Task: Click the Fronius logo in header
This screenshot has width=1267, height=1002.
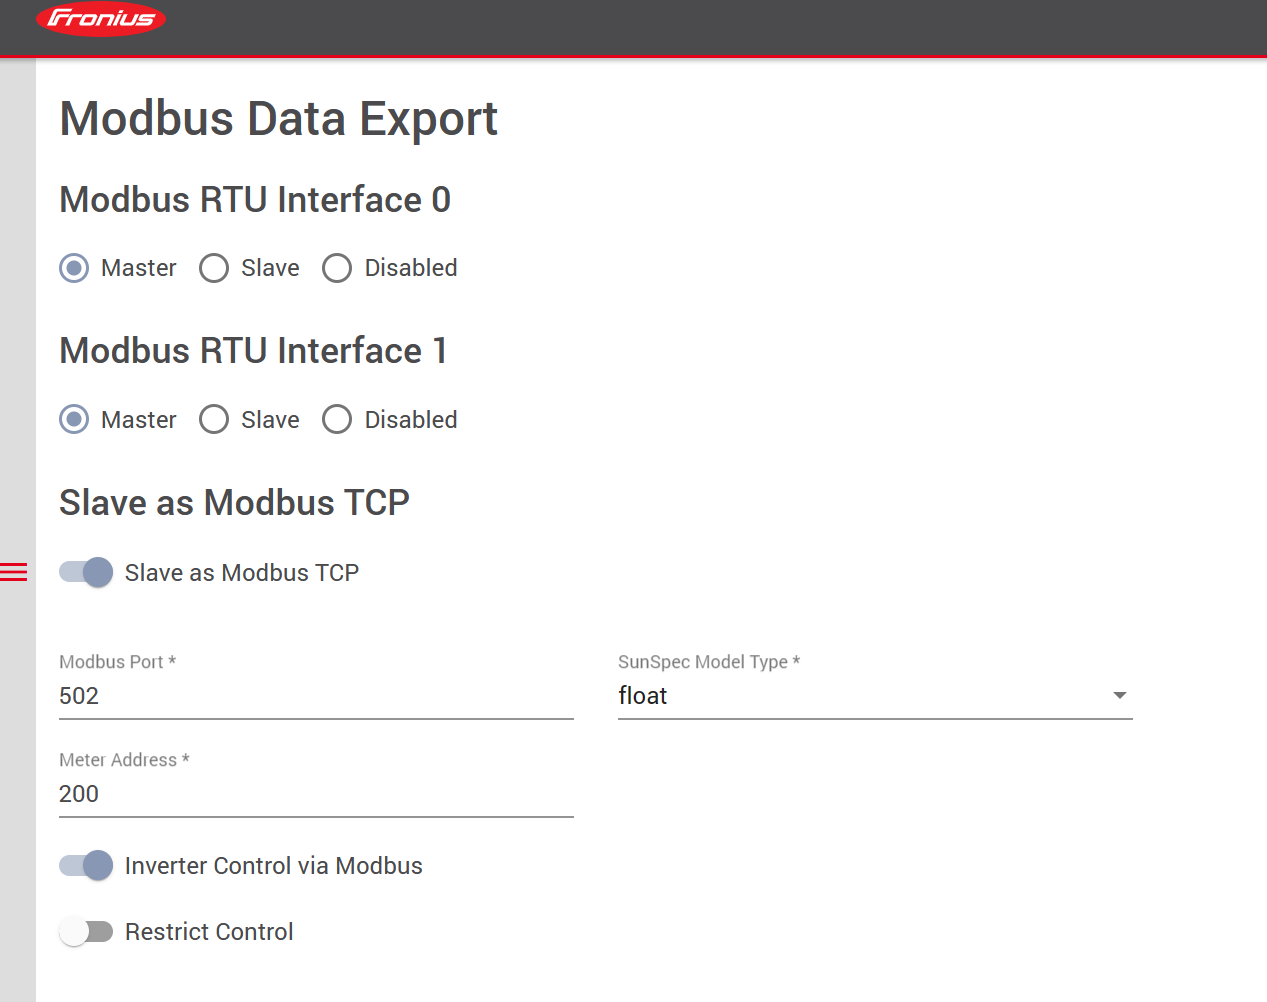Action: coord(101,19)
